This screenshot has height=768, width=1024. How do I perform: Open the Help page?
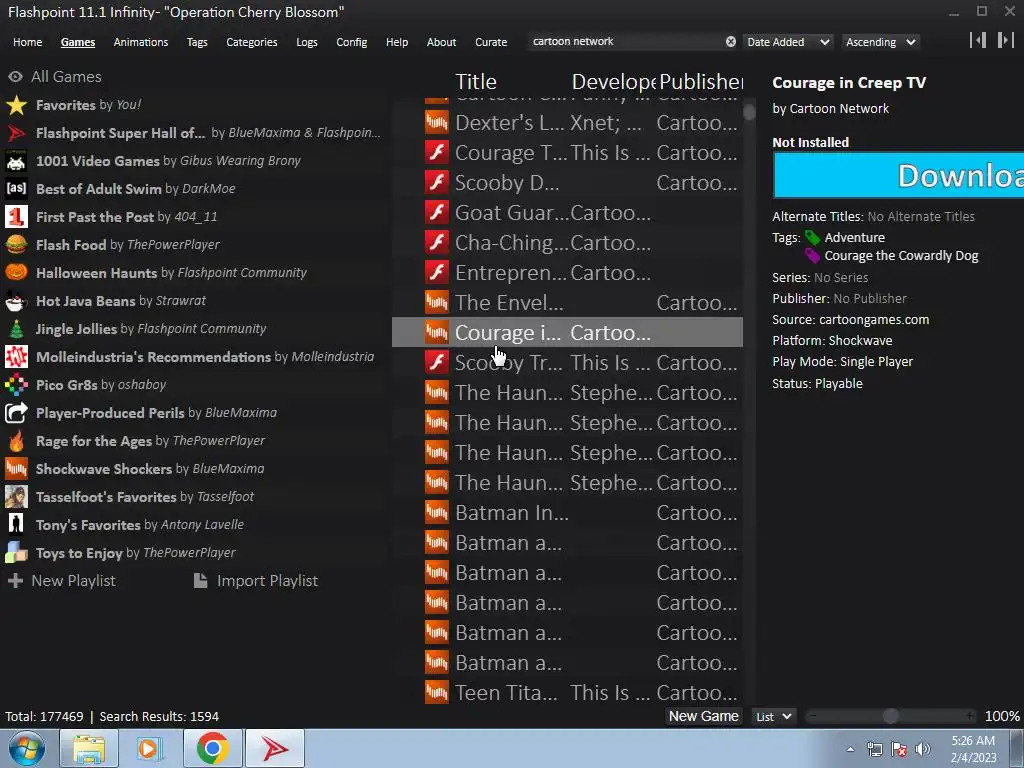coord(397,42)
